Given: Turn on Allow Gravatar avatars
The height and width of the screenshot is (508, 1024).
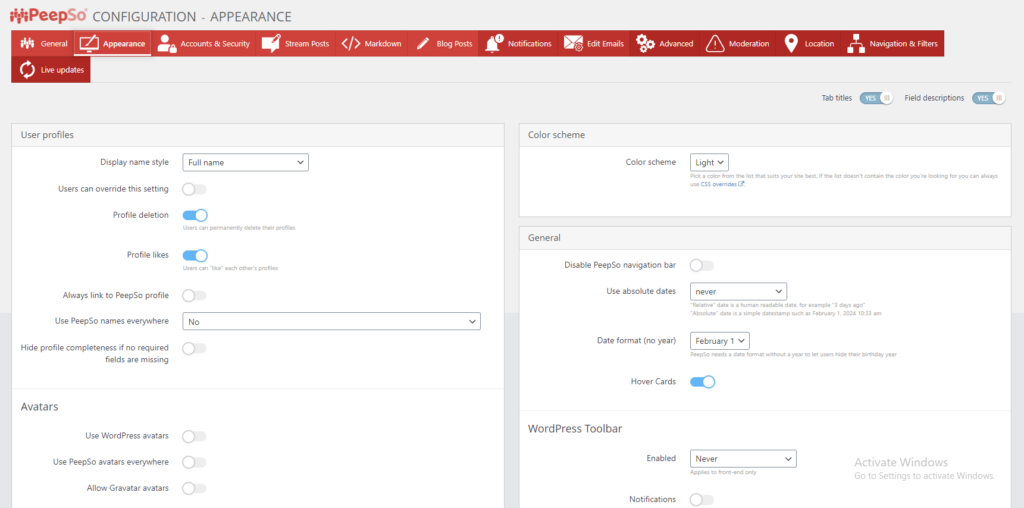Looking at the screenshot, I should pos(194,488).
